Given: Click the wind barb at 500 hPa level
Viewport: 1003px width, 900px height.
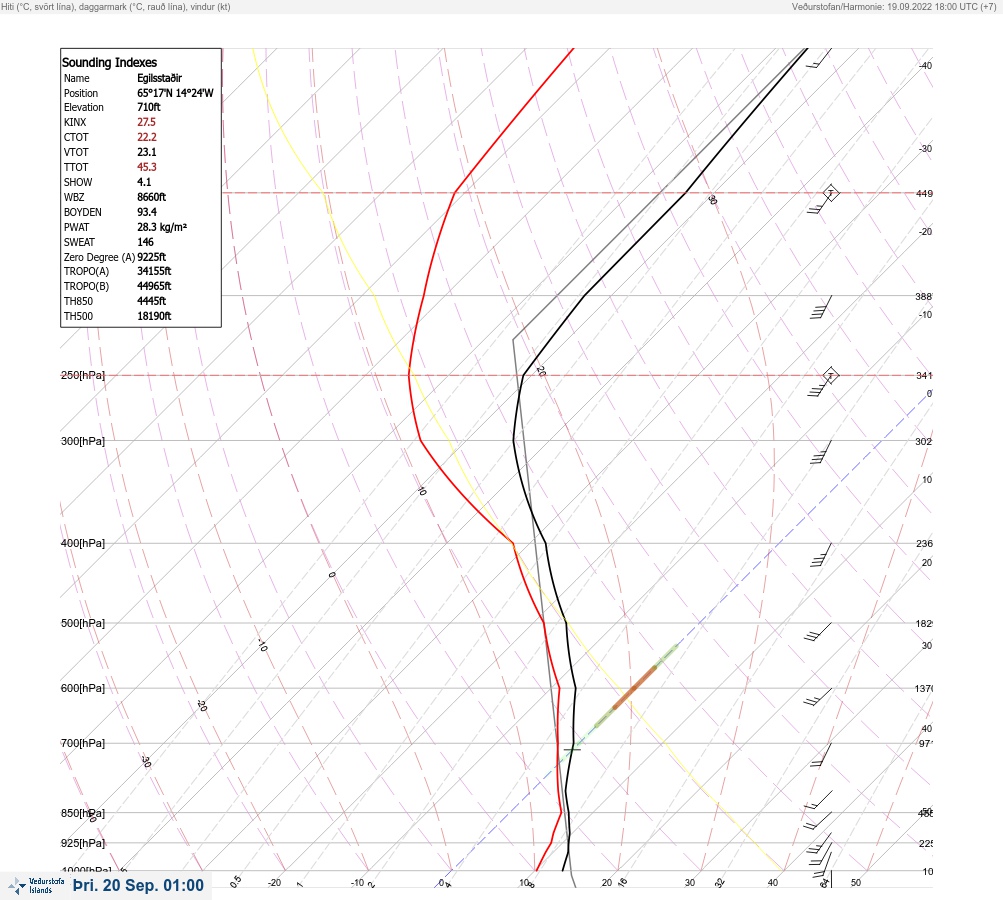Looking at the screenshot, I should click(x=818, y=631).
